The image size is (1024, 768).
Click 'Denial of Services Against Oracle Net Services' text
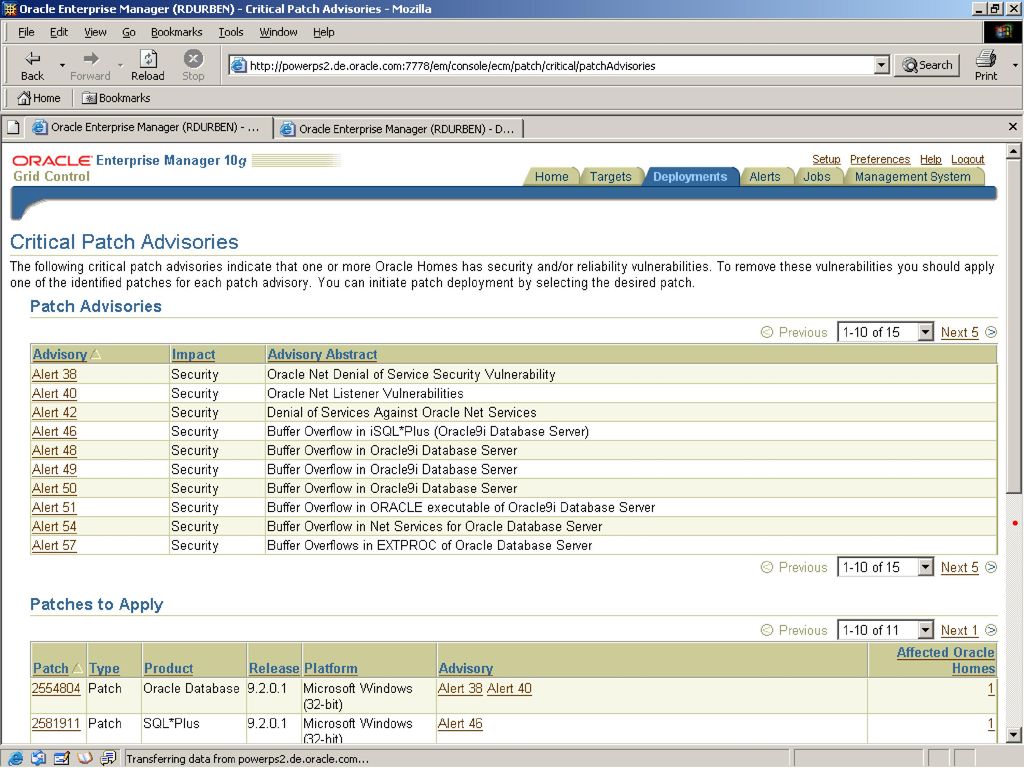click(402, 412)
